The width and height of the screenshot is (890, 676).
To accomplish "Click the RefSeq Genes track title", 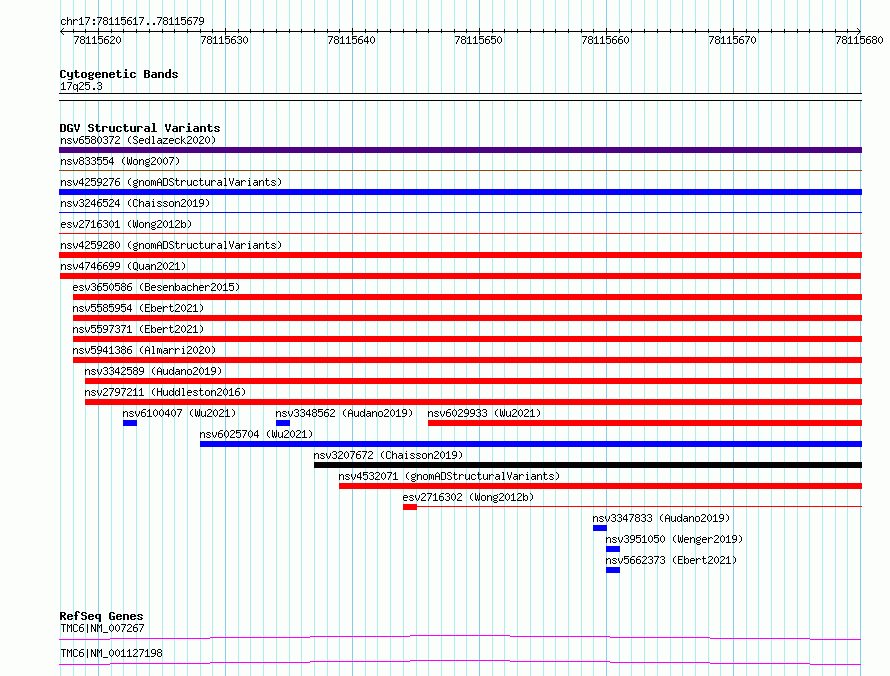I will [102, 616].
